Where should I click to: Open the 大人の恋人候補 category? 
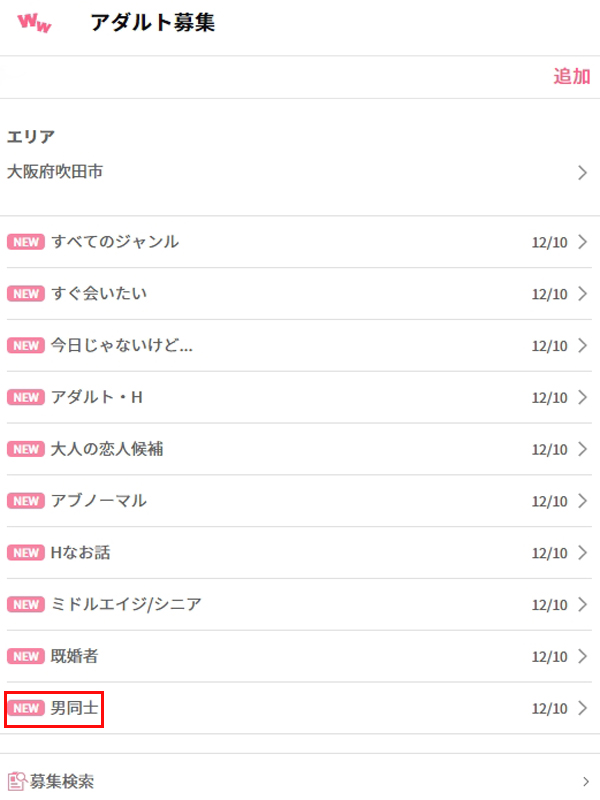(107, 449)
